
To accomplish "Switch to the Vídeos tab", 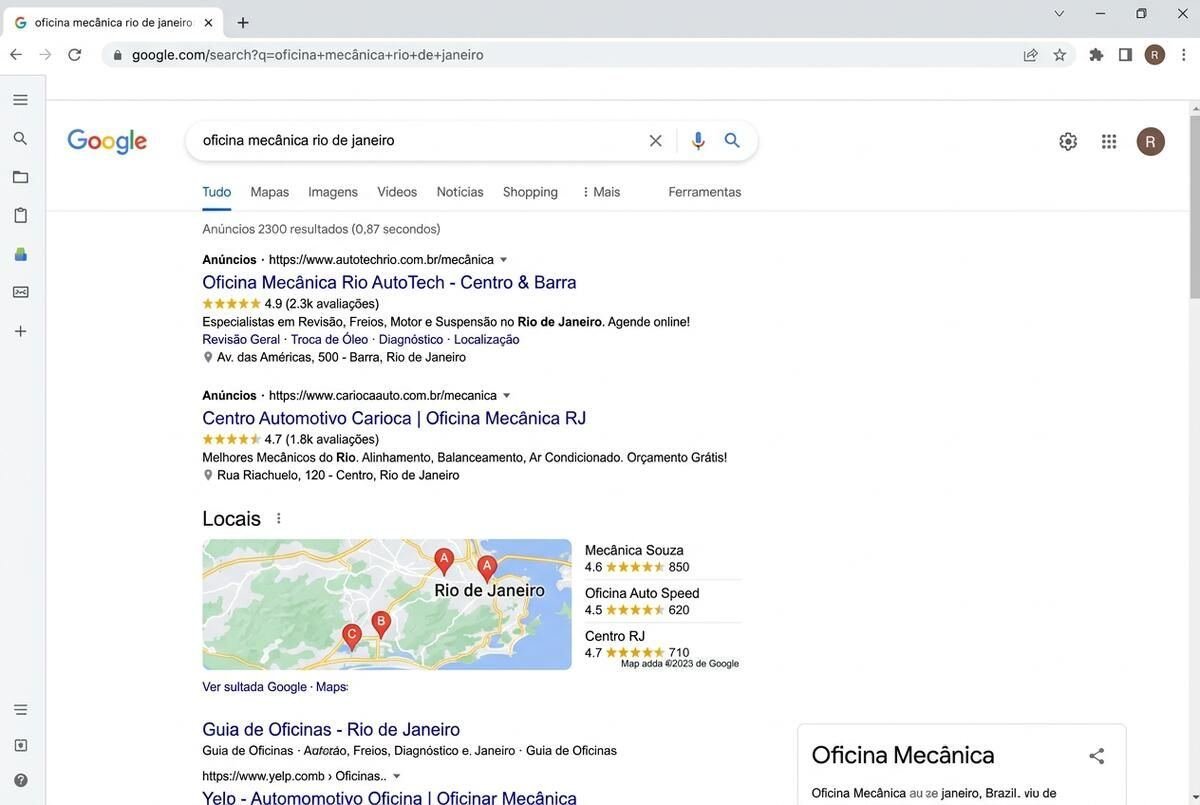I will click(397, 192).
